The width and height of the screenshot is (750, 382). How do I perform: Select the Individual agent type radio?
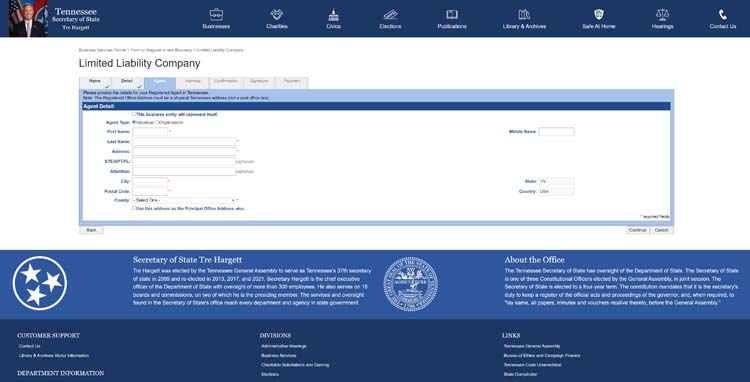[134, 122]
